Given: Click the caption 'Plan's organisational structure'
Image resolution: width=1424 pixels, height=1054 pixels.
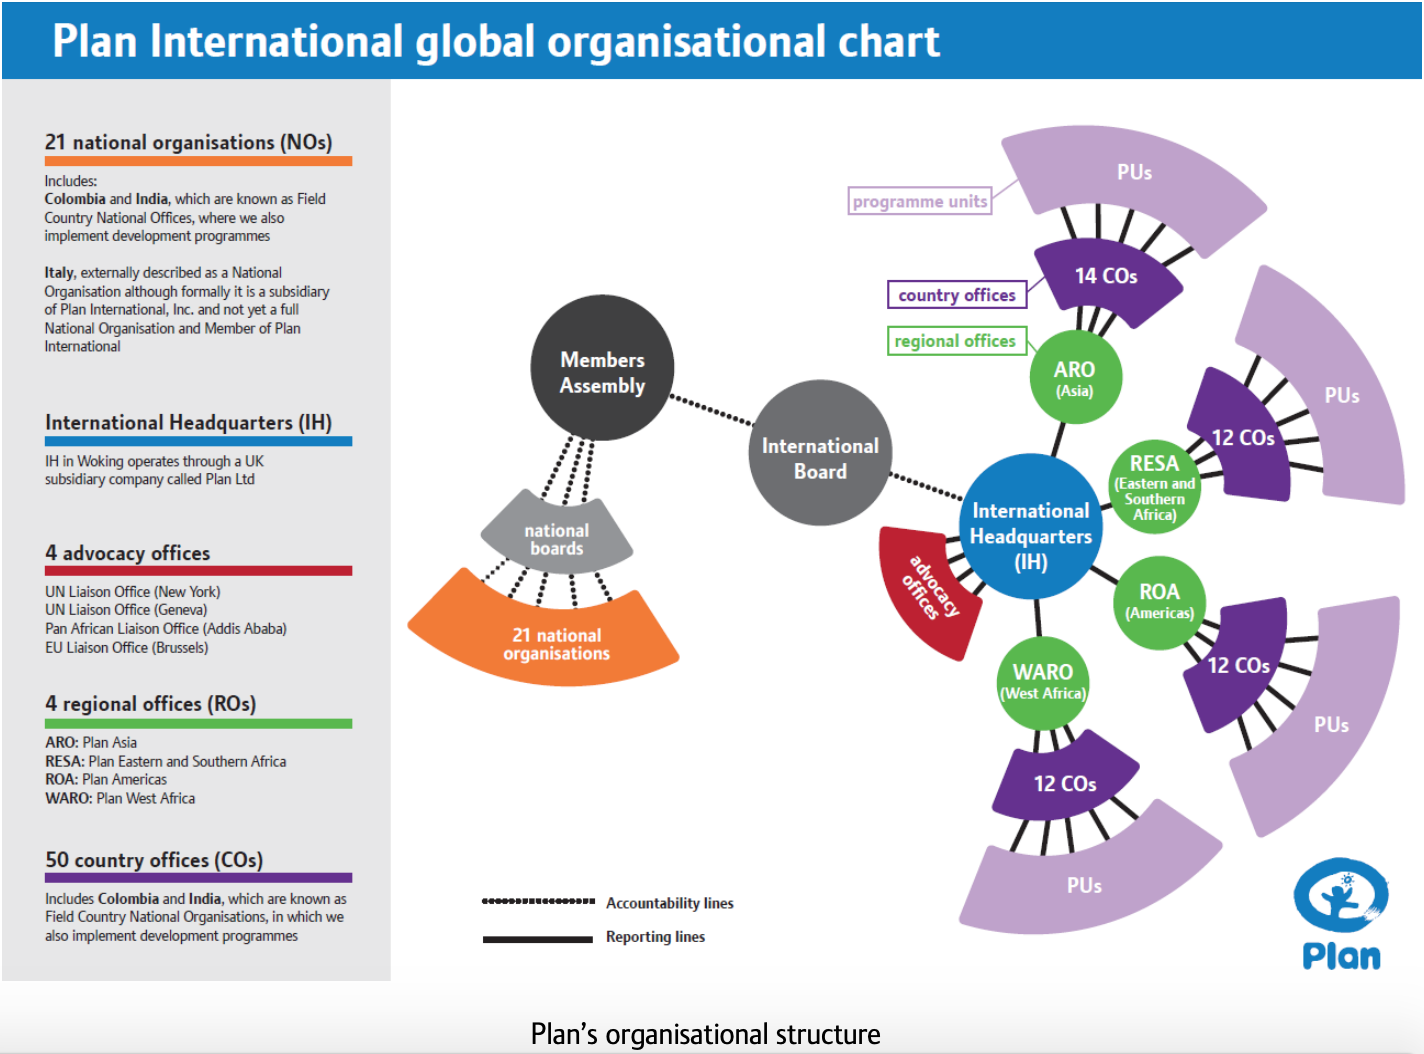Looking at the screenshot, I should coord(706,1034).
